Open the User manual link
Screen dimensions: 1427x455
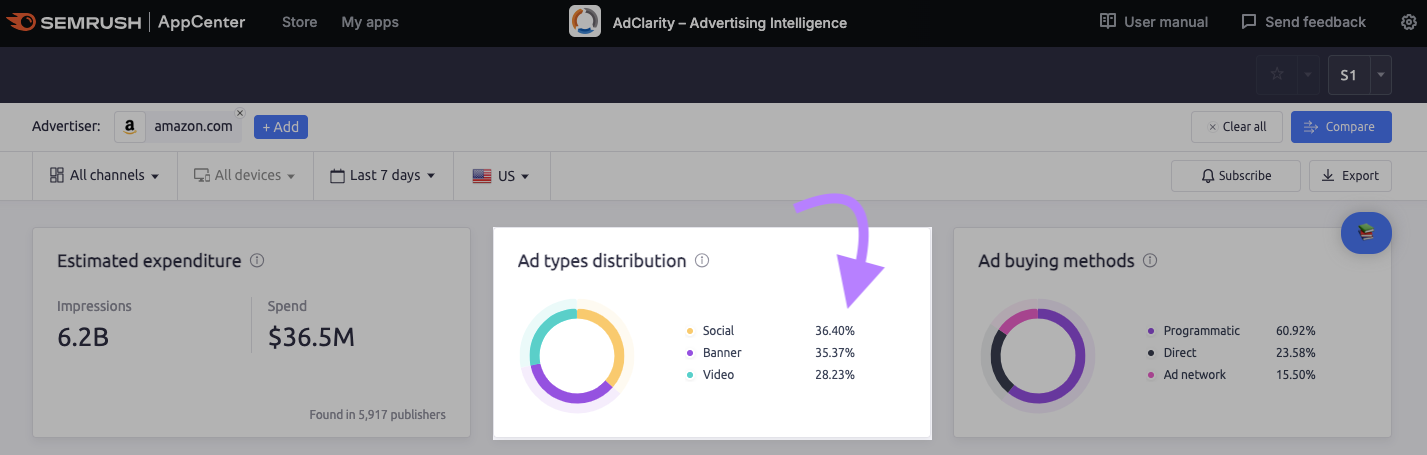[1154, 22]
